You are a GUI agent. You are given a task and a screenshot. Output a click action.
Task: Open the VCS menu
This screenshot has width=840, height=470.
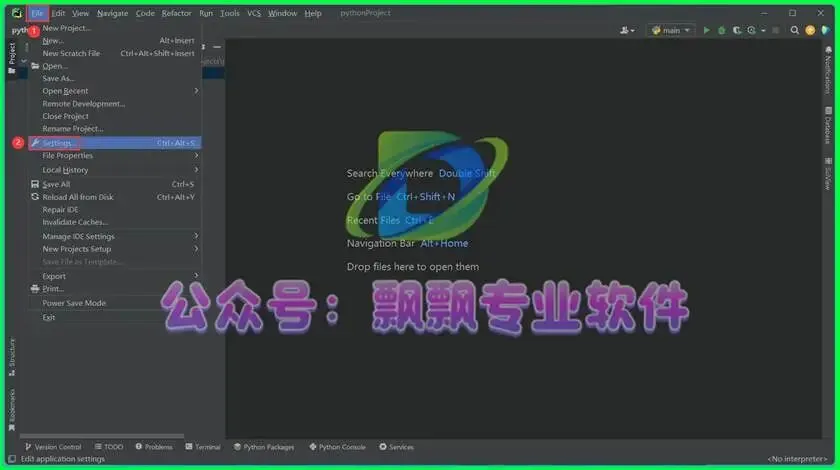click(x=254, y=13)
